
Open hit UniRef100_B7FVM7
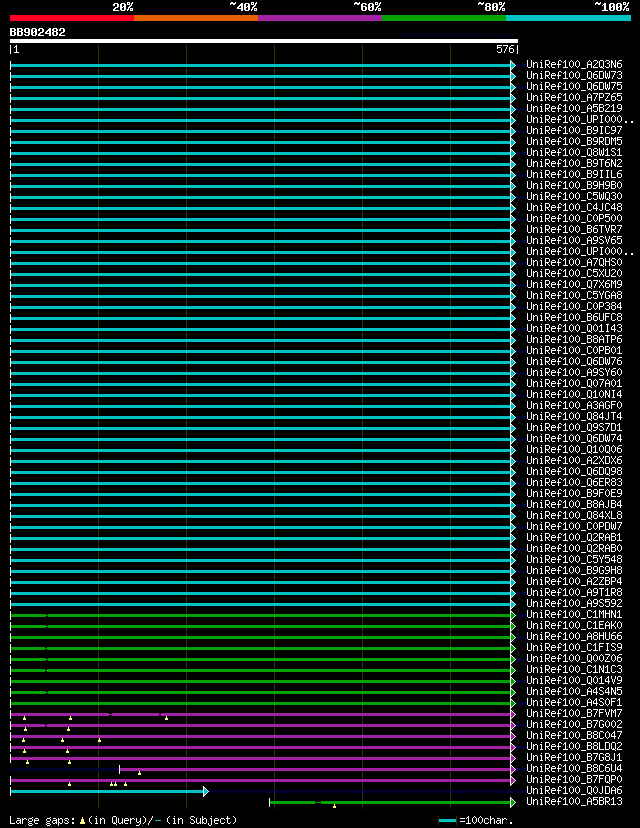pos(574,713)
